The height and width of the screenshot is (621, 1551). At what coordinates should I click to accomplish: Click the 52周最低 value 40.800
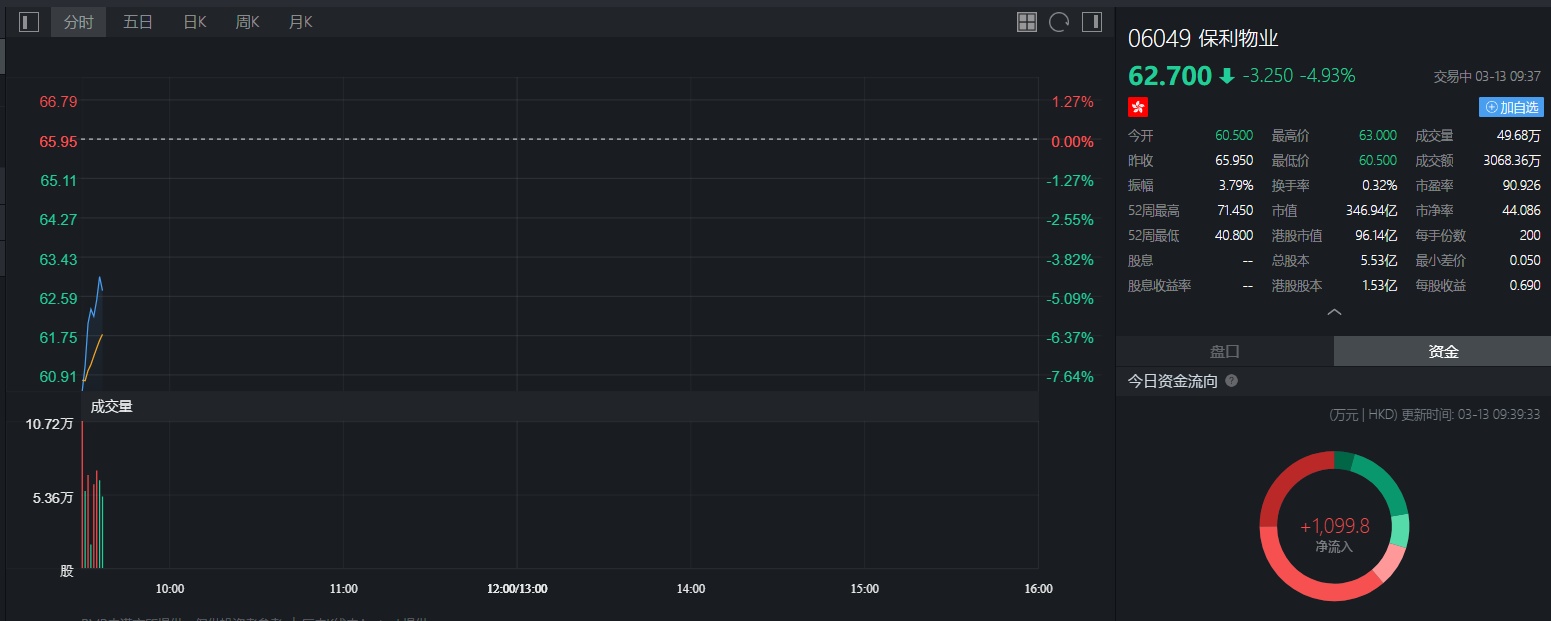coord(1234,235)
